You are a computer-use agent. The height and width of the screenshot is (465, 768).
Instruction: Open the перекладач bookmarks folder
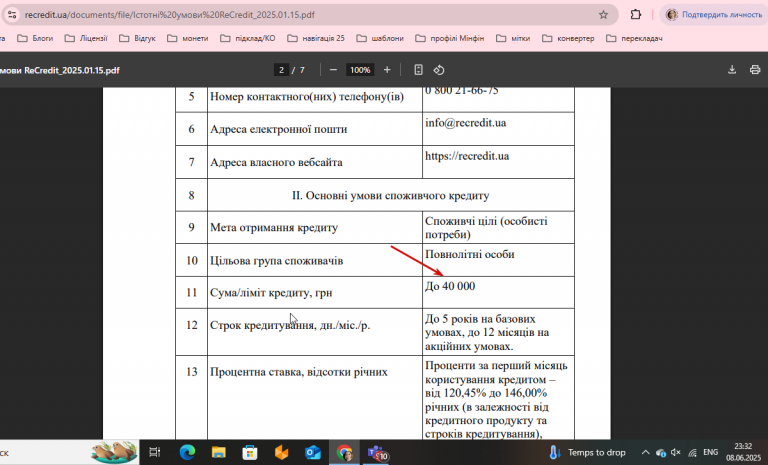coord(634,38)
